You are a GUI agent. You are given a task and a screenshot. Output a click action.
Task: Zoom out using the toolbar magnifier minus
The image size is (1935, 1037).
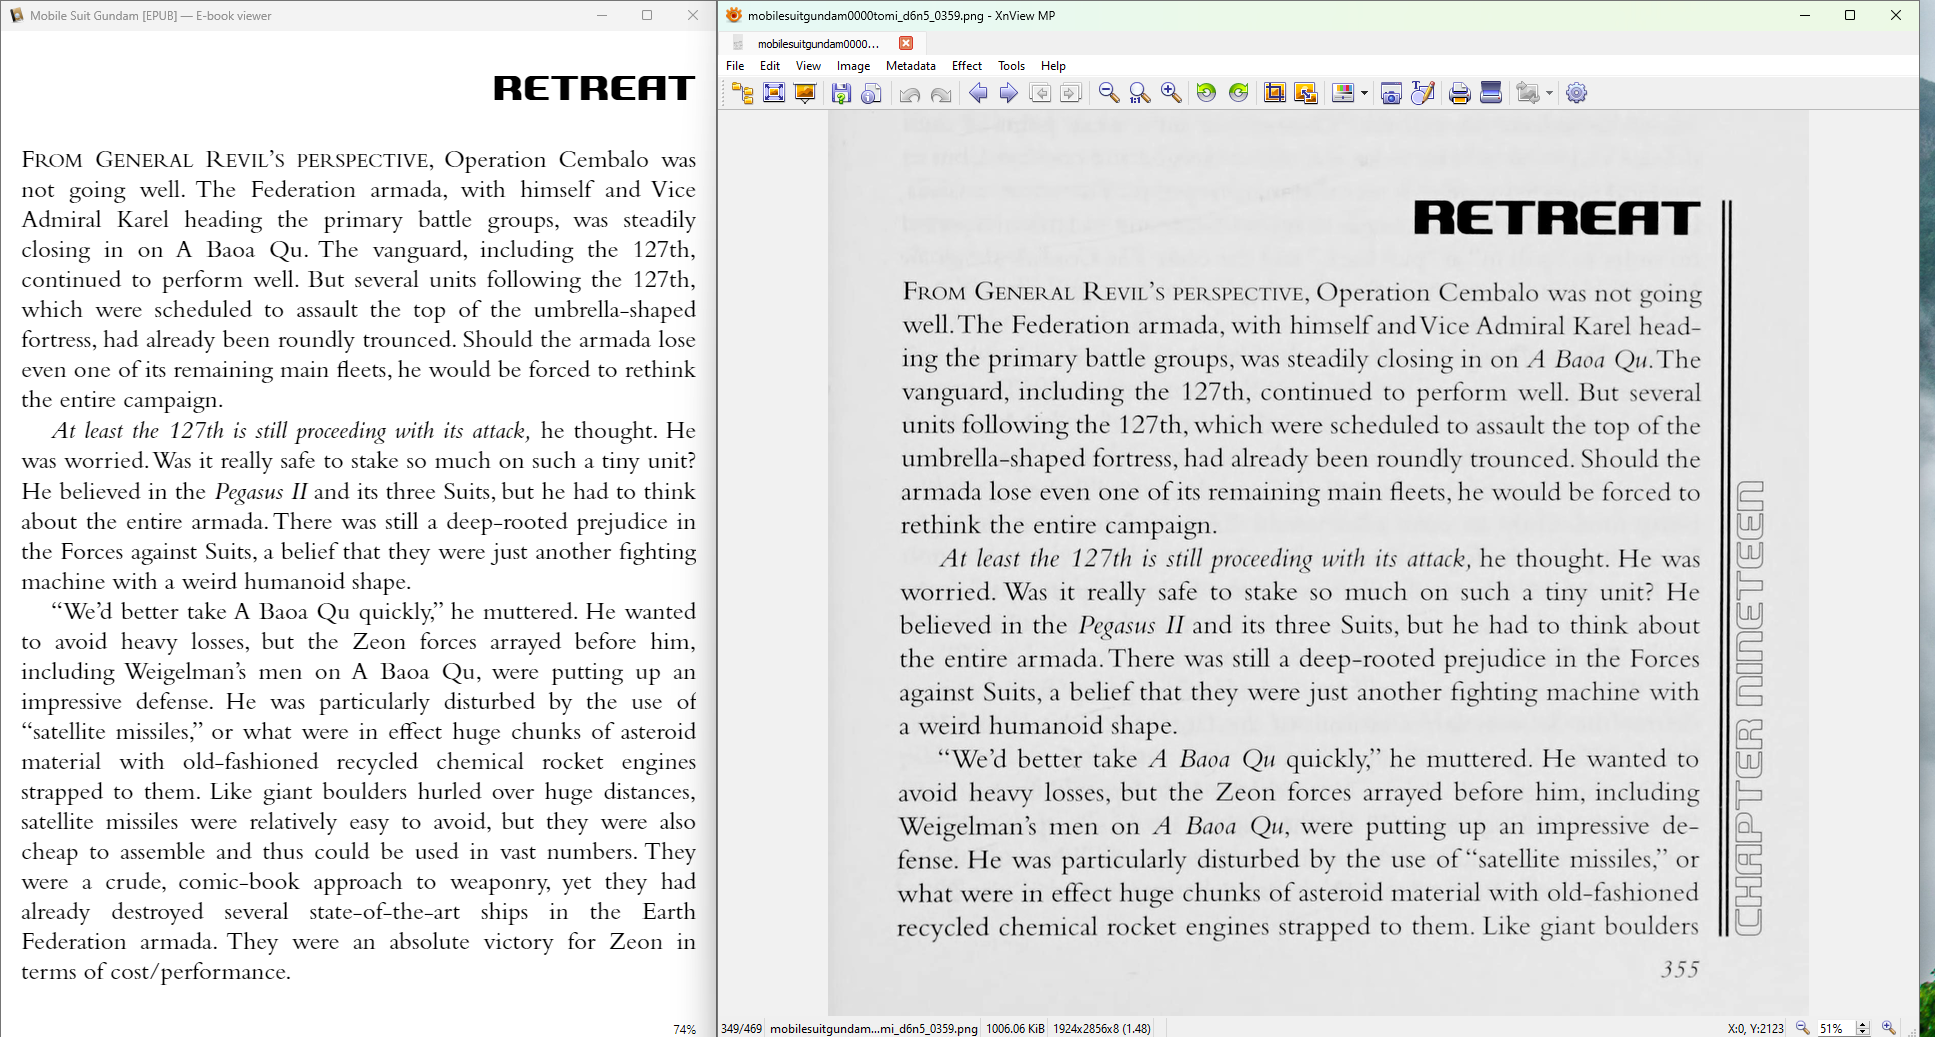point(1109,93)
